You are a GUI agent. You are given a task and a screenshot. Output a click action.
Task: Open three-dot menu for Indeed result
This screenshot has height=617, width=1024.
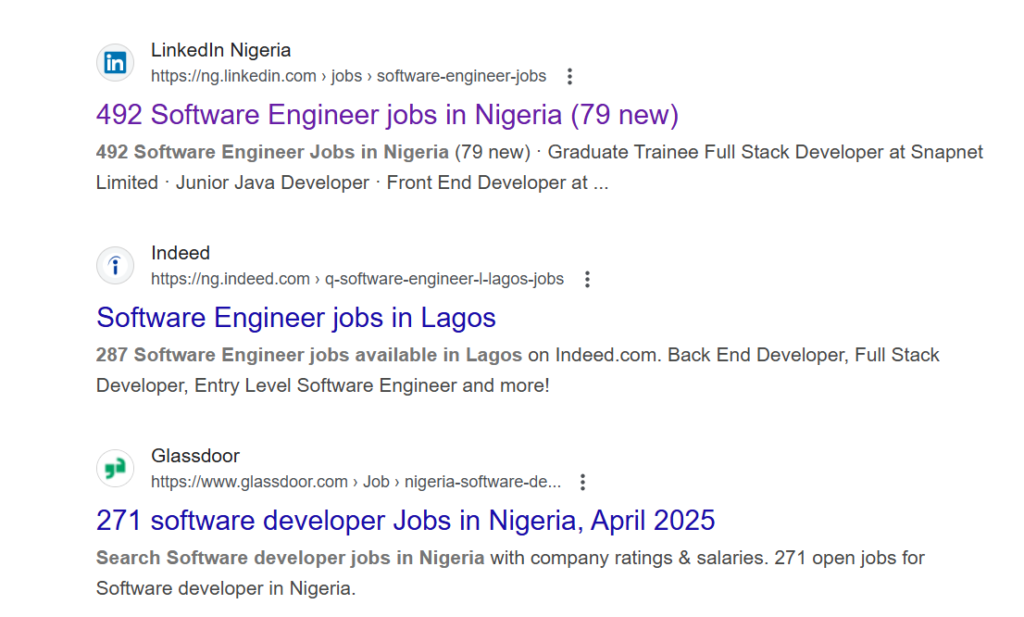[x=587, y=279]
